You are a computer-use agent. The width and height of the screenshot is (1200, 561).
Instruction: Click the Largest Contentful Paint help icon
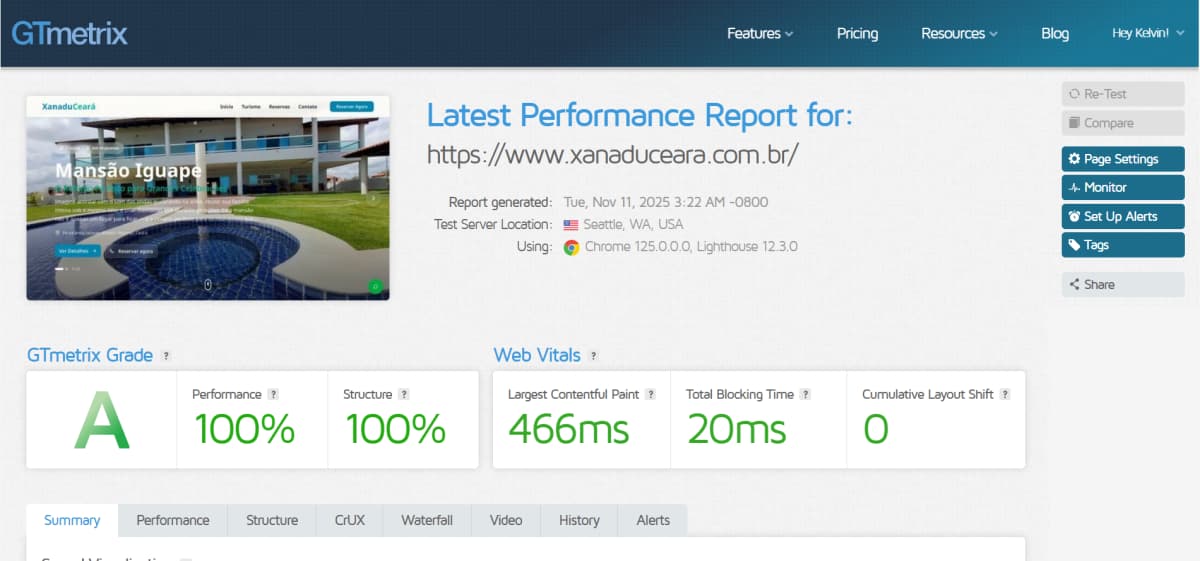pyautogui.click(x=650, y=395)
